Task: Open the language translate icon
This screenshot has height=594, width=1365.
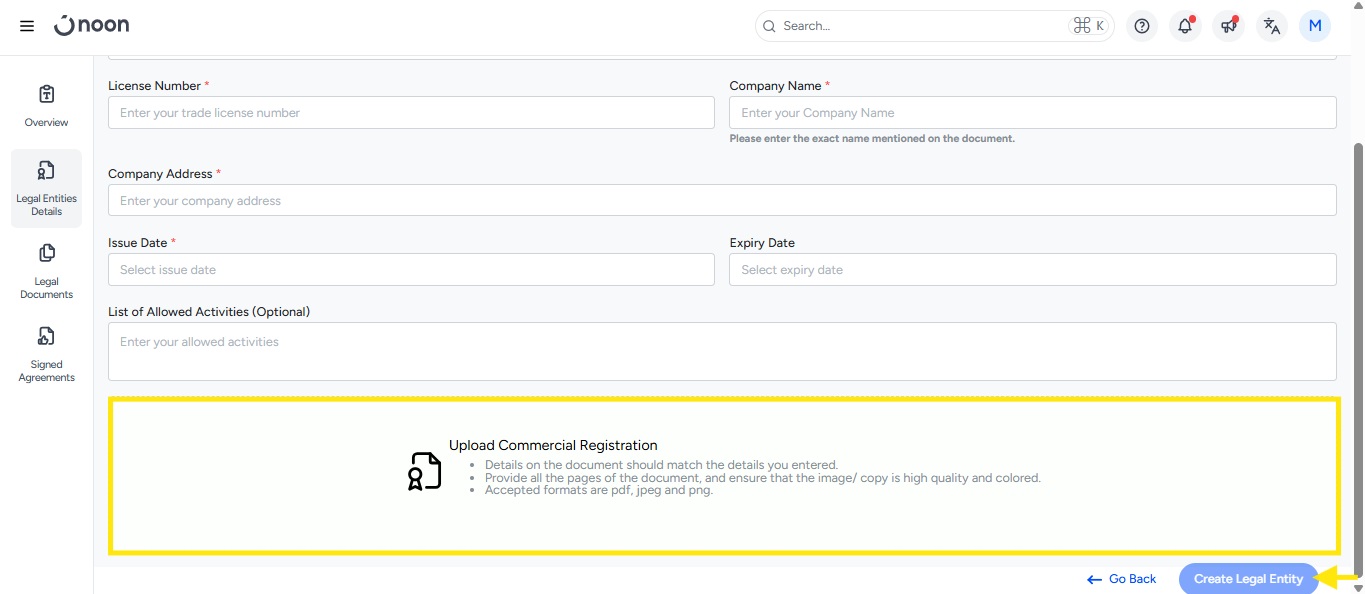Action: [x=1271, y=26]
